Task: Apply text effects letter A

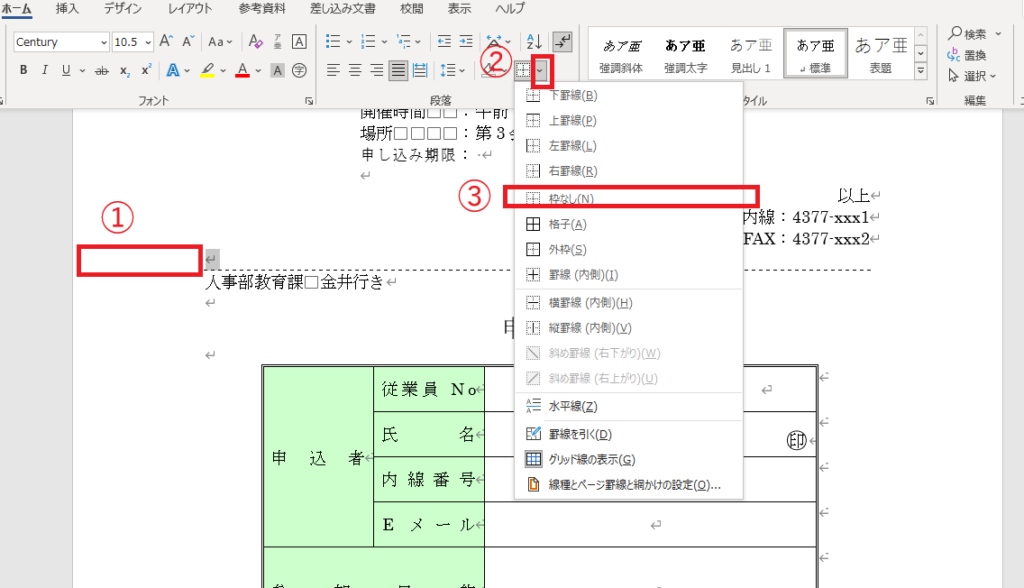Action: click(x=172, y=70)
